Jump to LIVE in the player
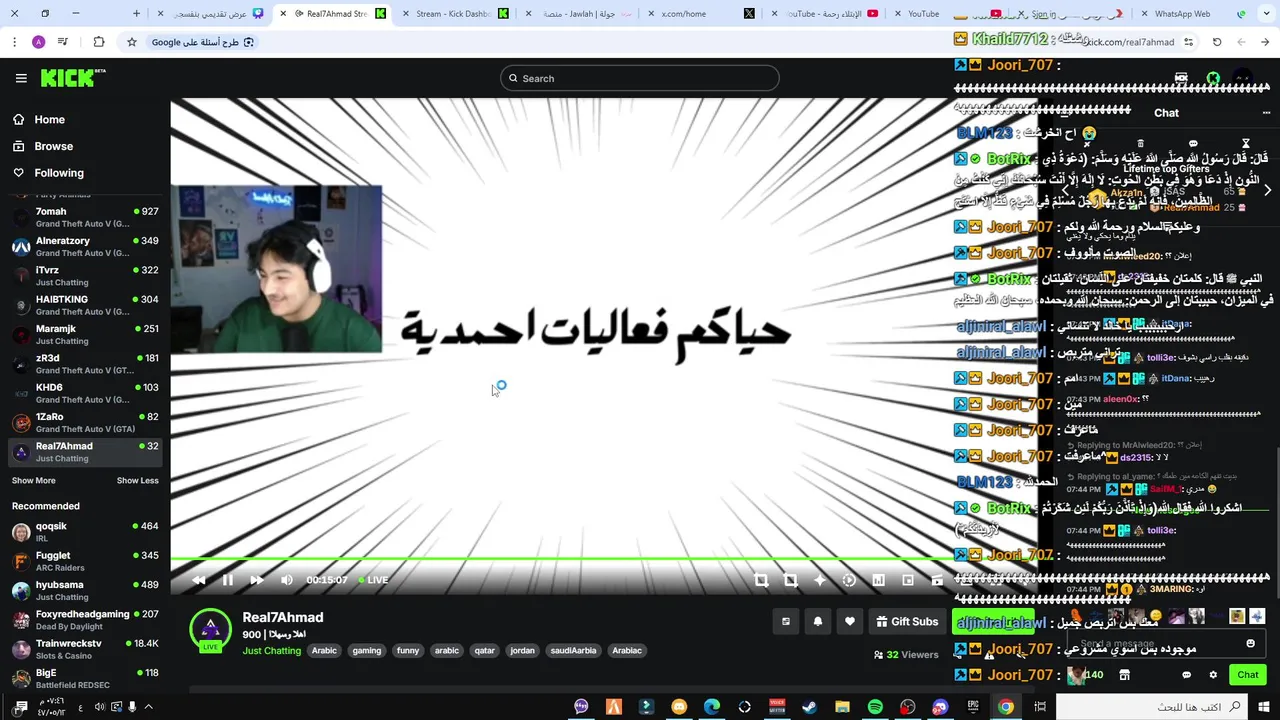 [374, 580]
